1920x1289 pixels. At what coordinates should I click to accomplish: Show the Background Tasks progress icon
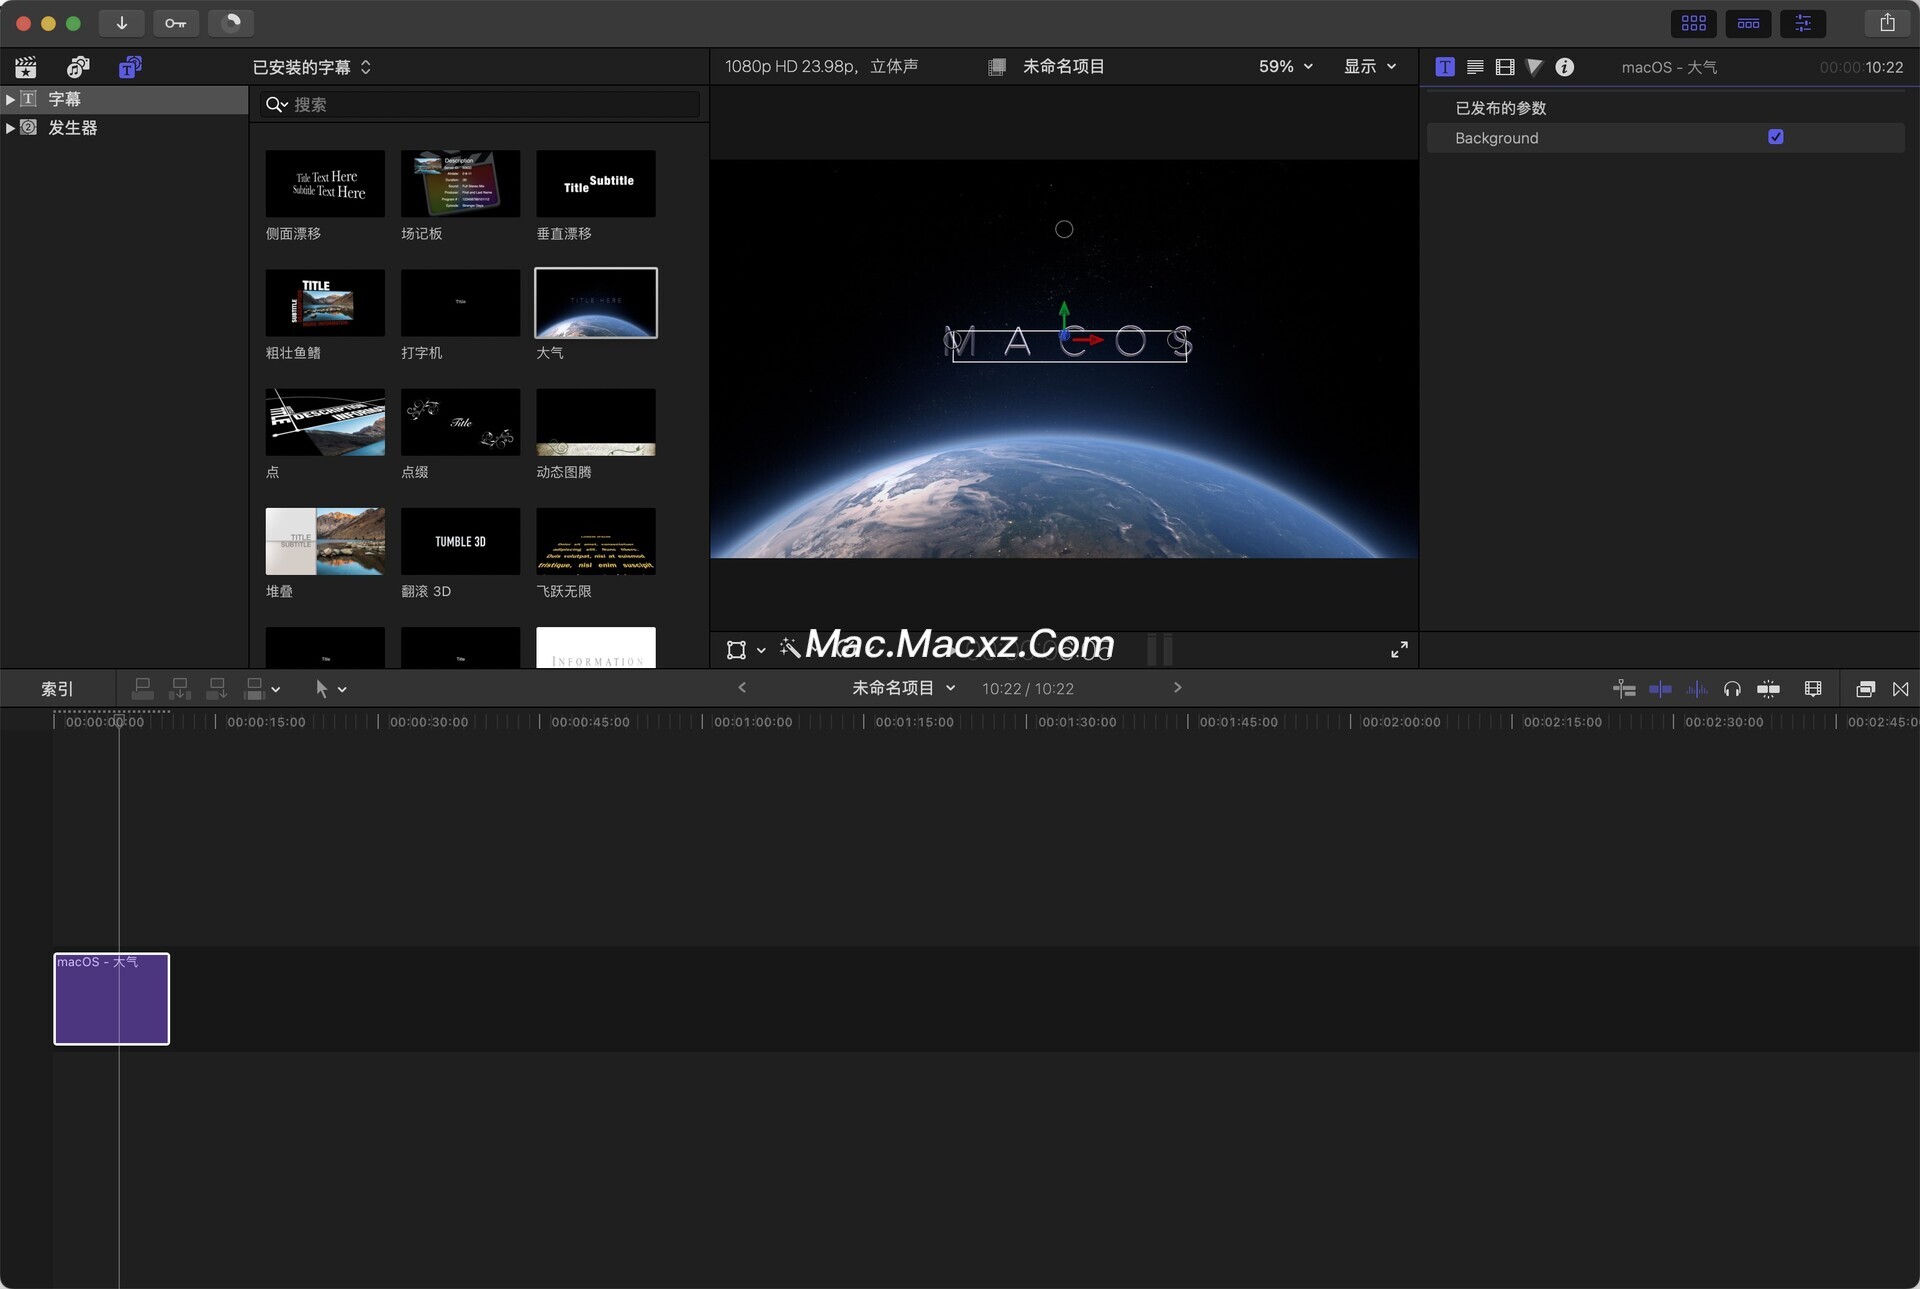click(230, 23)
